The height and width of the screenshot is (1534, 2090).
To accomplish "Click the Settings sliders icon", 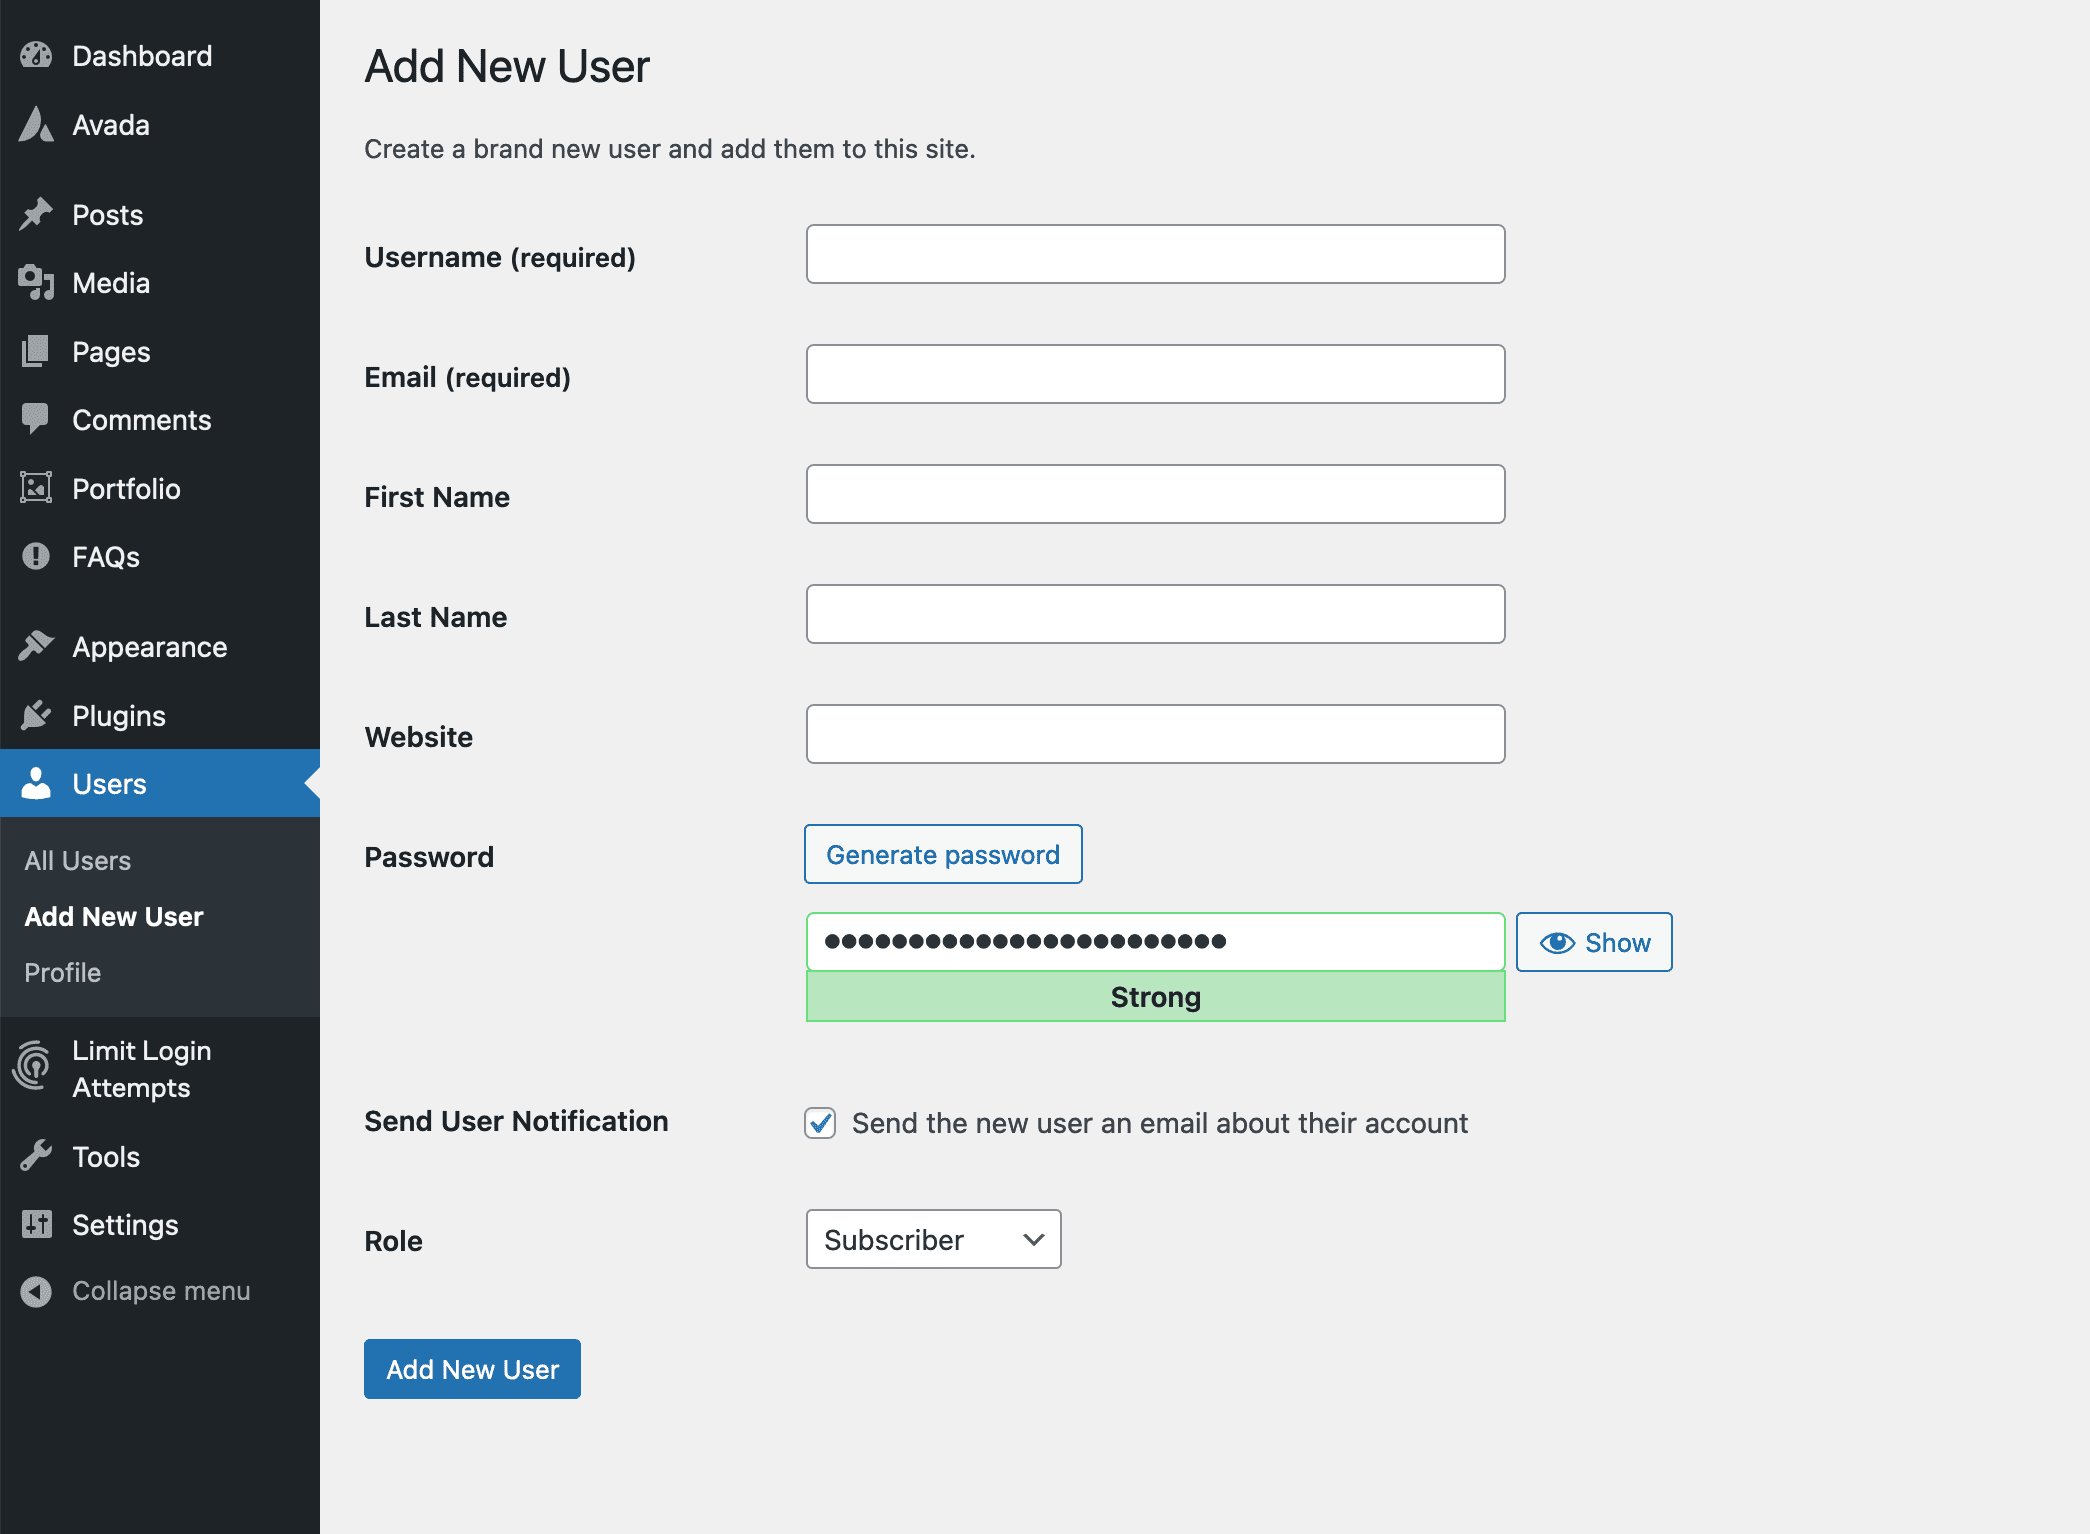I will point(36,1224).
